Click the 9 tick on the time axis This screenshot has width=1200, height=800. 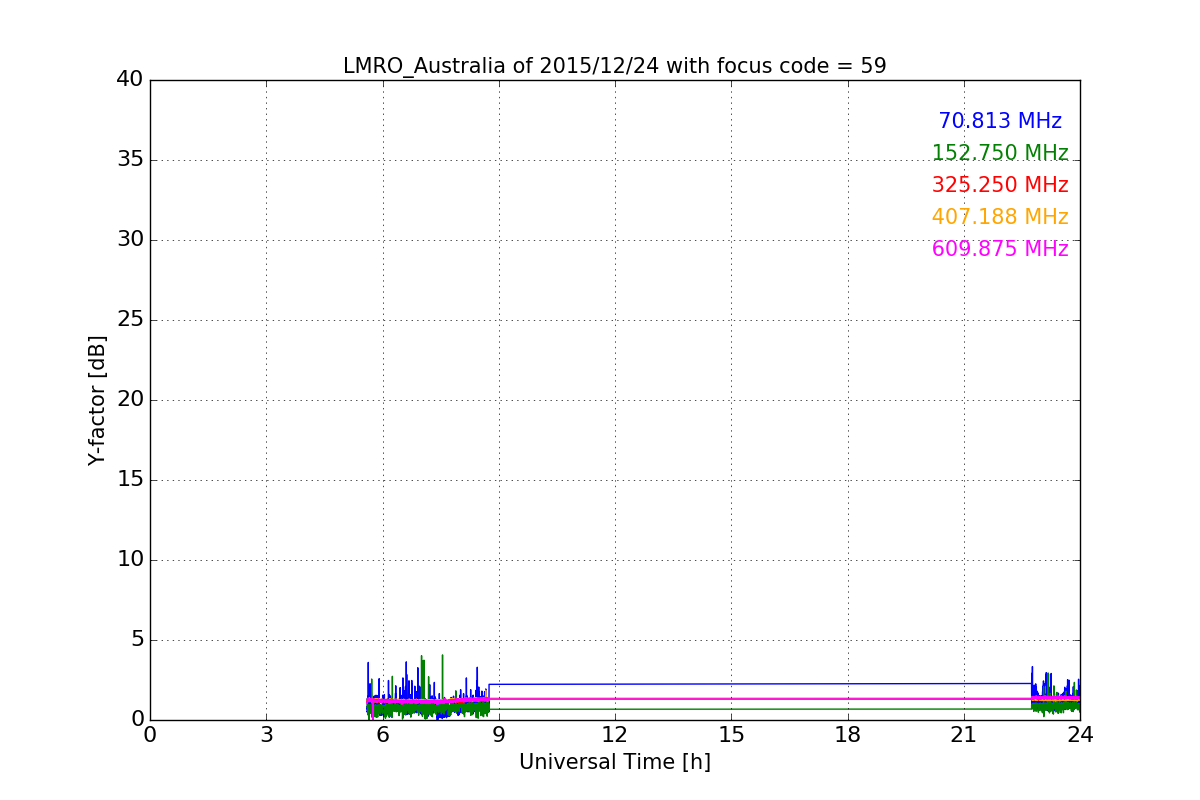(499, 735)
